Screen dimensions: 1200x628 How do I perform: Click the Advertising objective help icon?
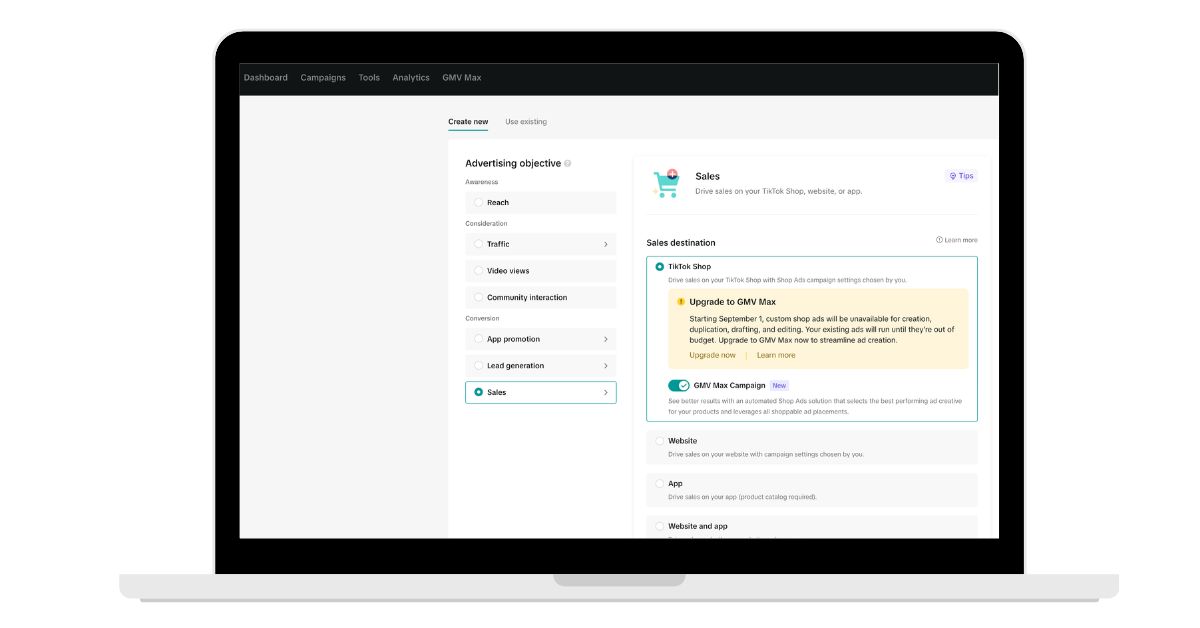point(568,163)
